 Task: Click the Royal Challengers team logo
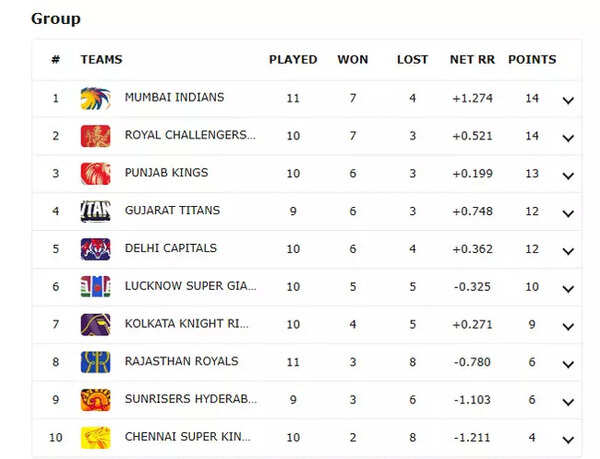coord(96,136)
